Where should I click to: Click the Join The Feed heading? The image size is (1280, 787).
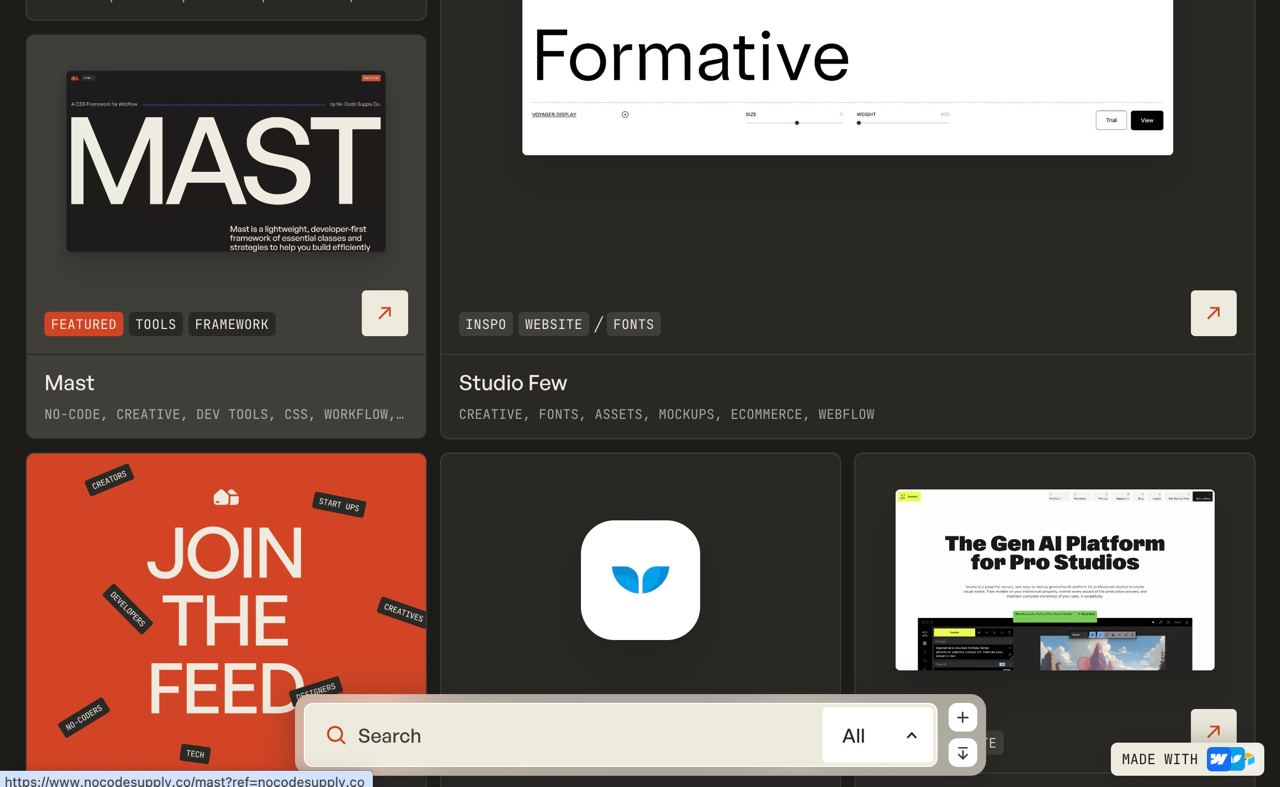[225, 619]
